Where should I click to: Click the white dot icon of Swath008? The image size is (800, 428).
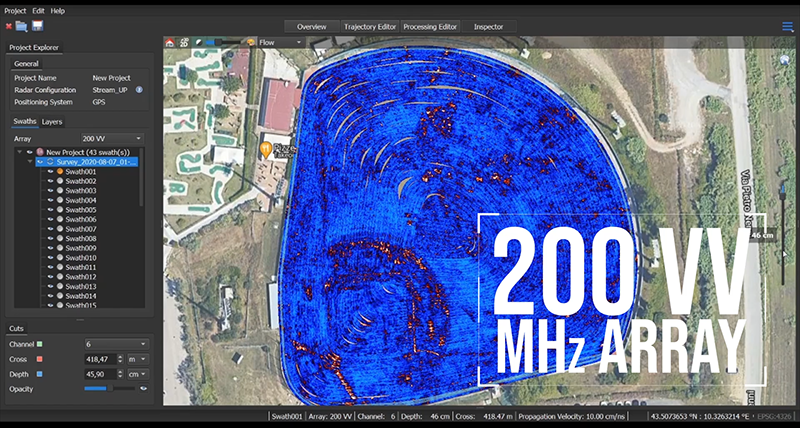pyautogui.click(x=60, y=239)
